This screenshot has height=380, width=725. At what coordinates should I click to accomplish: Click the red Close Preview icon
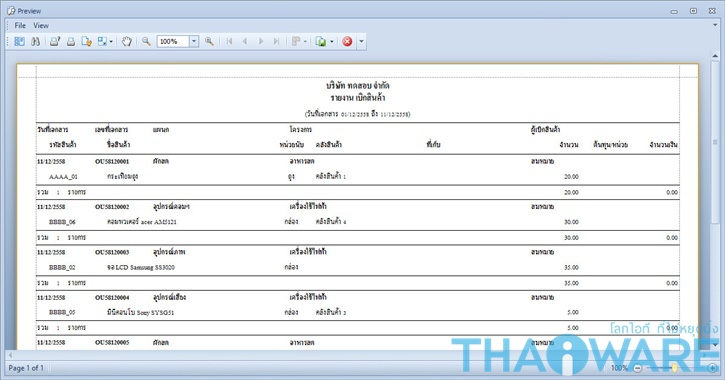347,42
